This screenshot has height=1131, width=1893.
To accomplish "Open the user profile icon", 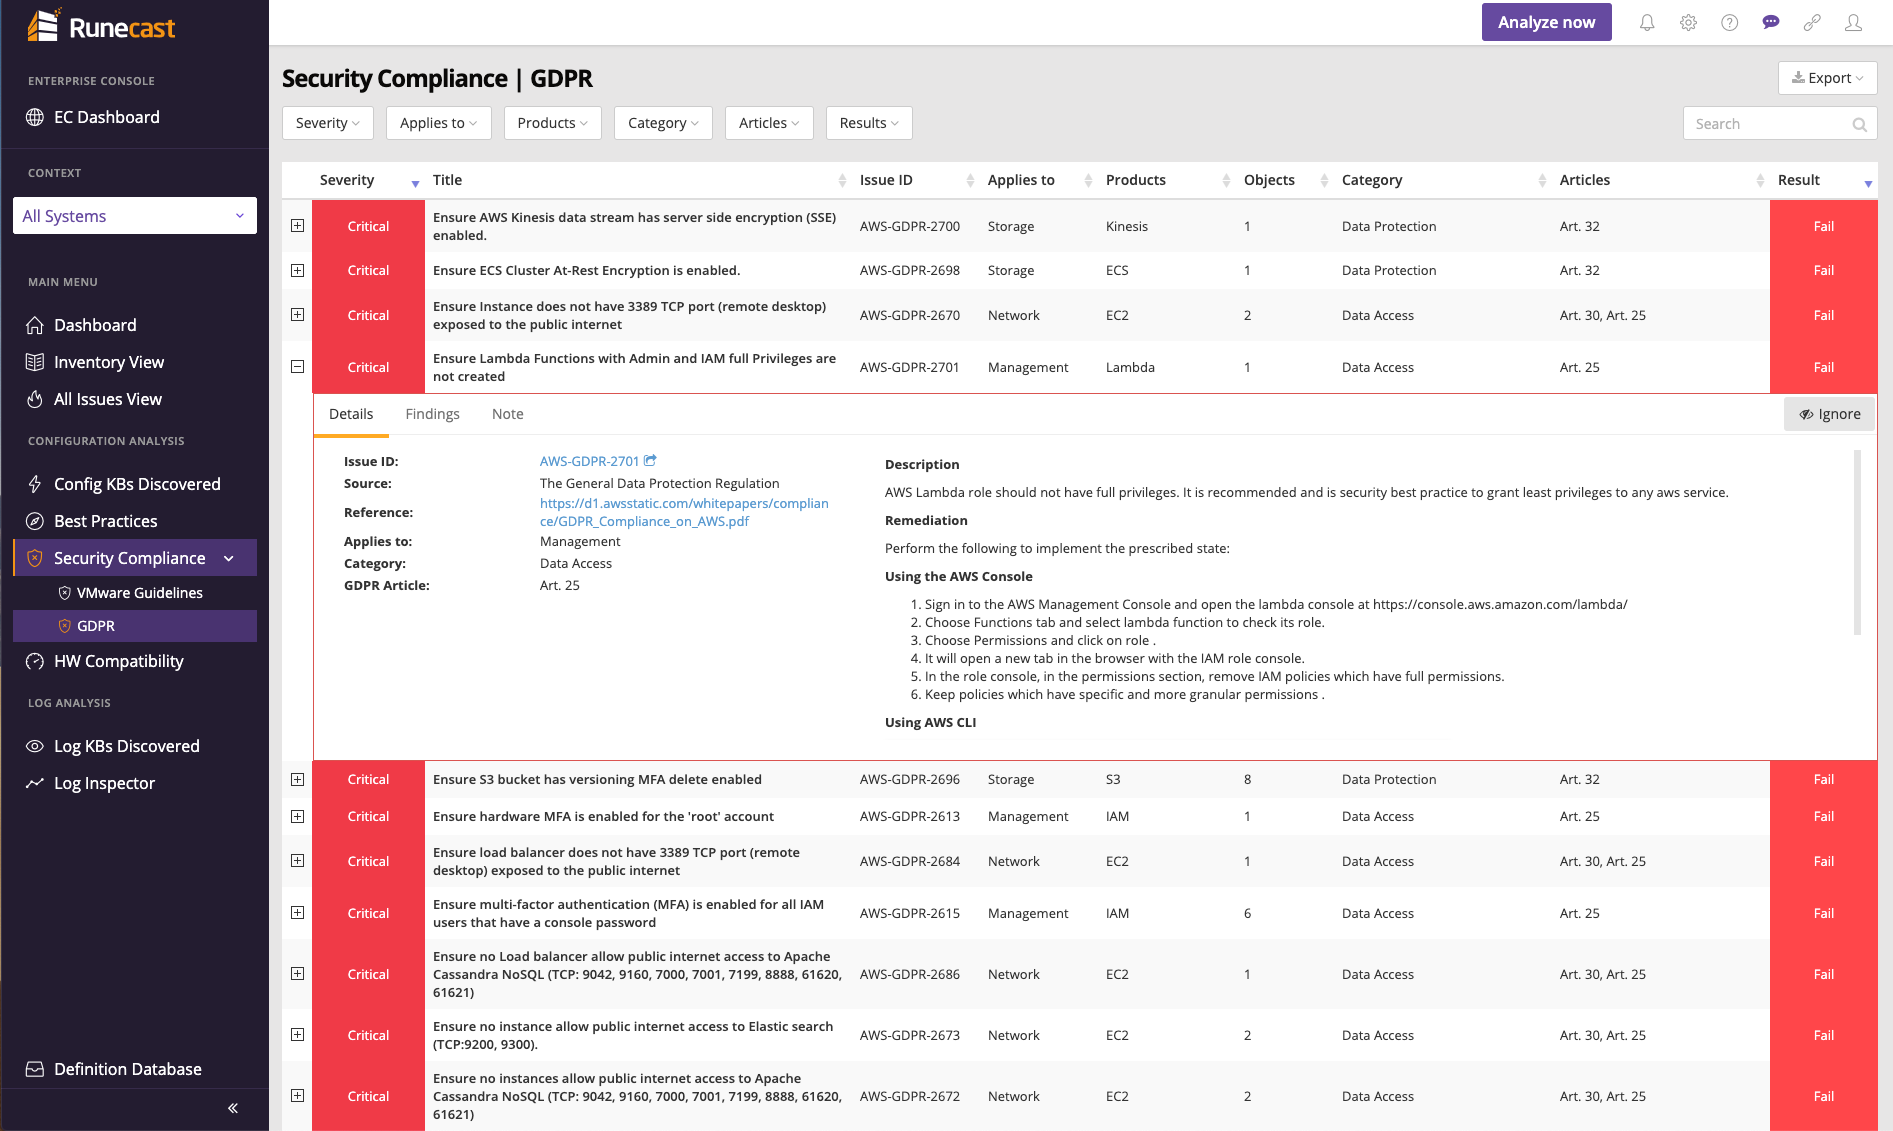I will 1853,22.
